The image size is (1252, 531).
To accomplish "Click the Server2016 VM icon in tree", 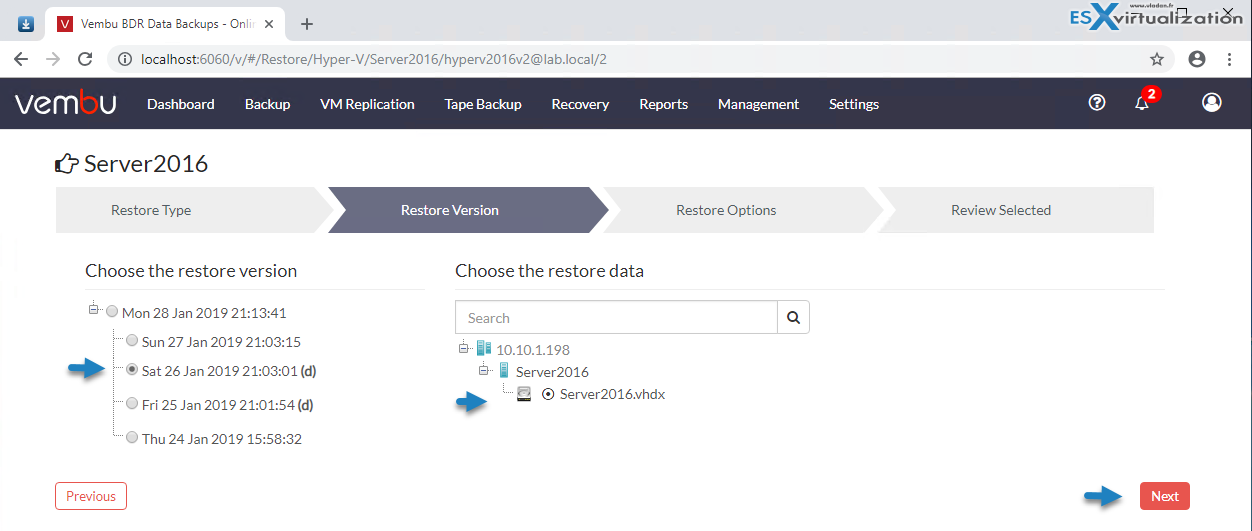I will tap(504, 371).
